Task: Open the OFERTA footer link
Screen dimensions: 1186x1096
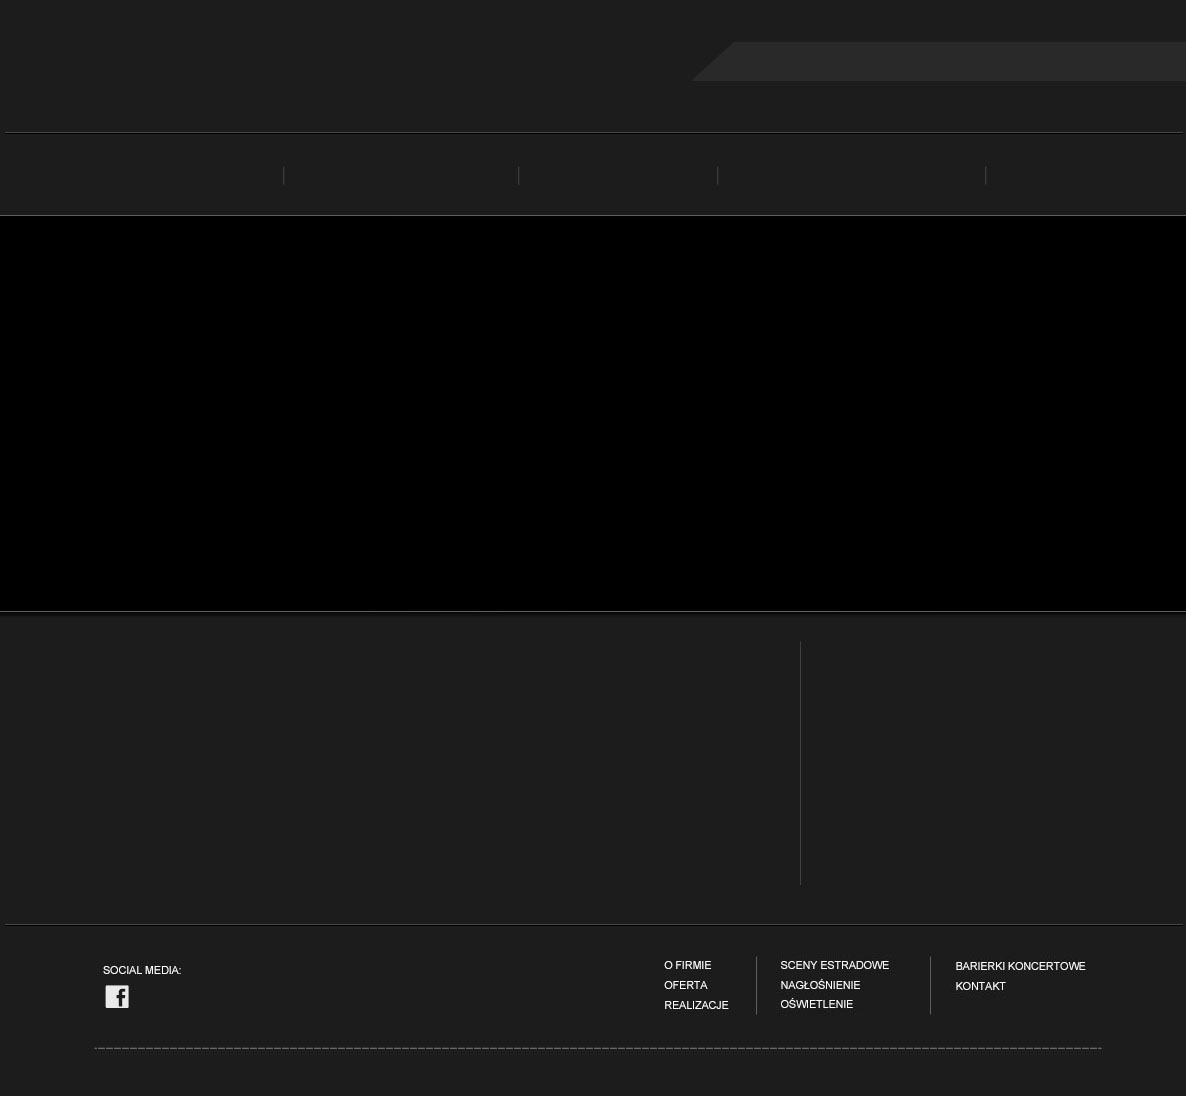Action: point(685,986)
